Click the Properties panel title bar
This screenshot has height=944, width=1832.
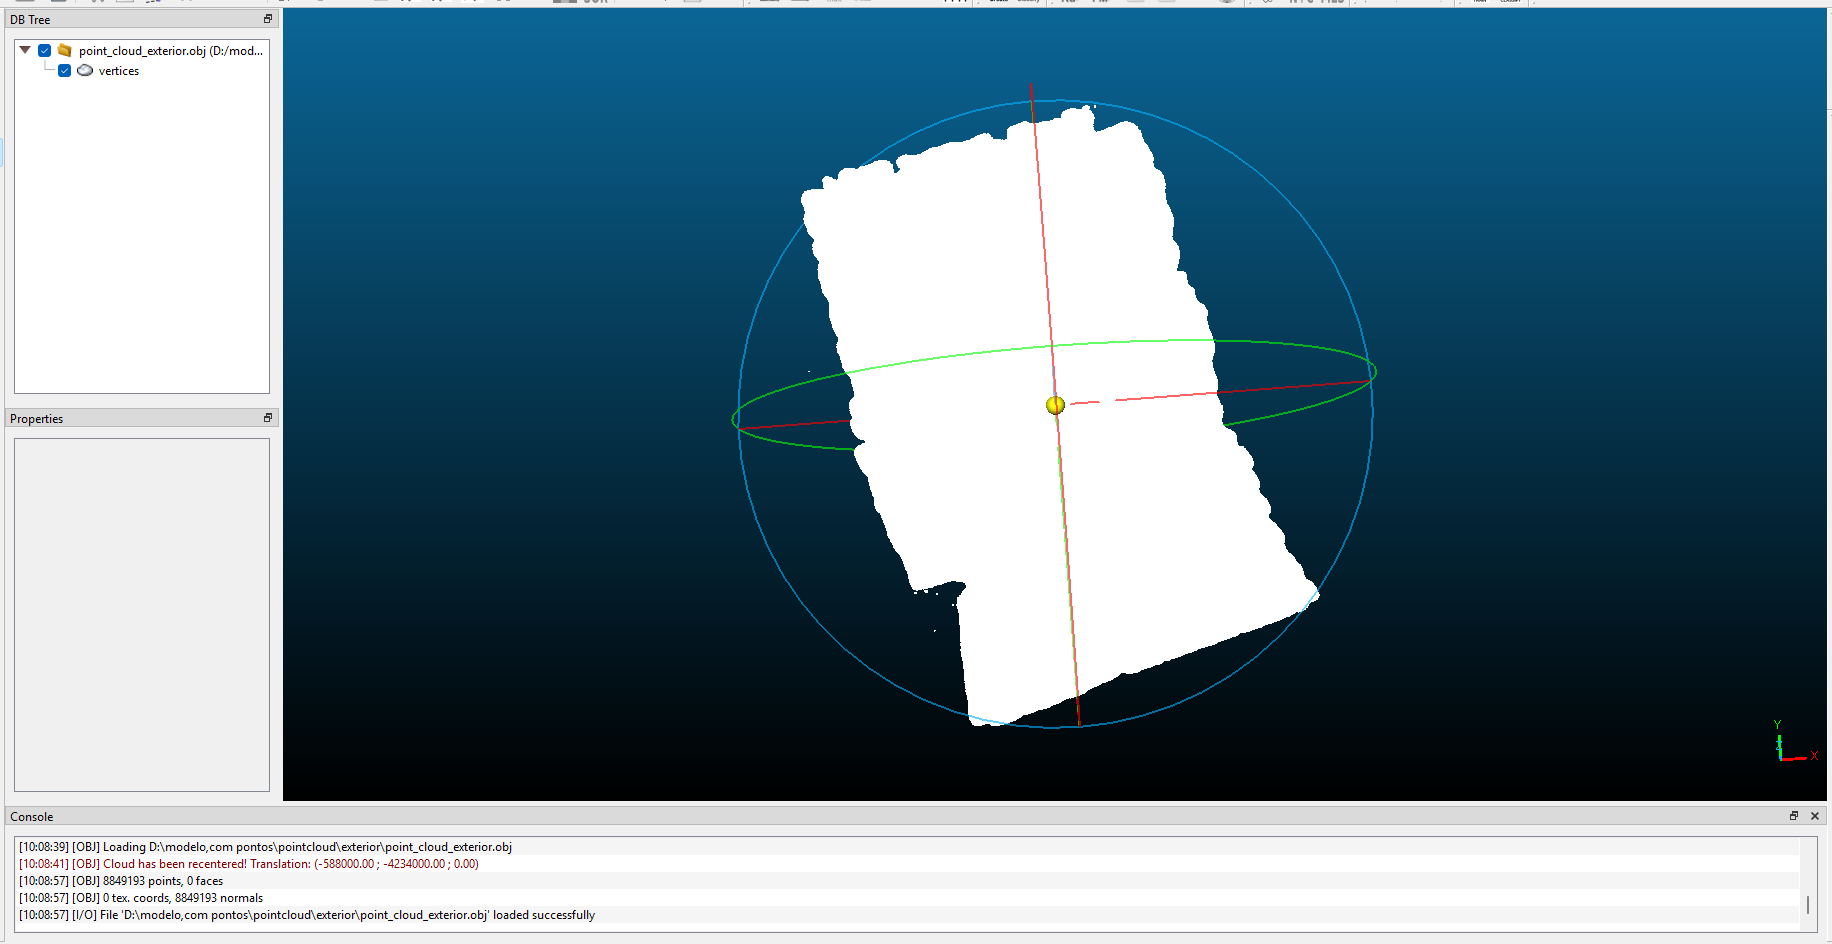(x=130, y=418)
